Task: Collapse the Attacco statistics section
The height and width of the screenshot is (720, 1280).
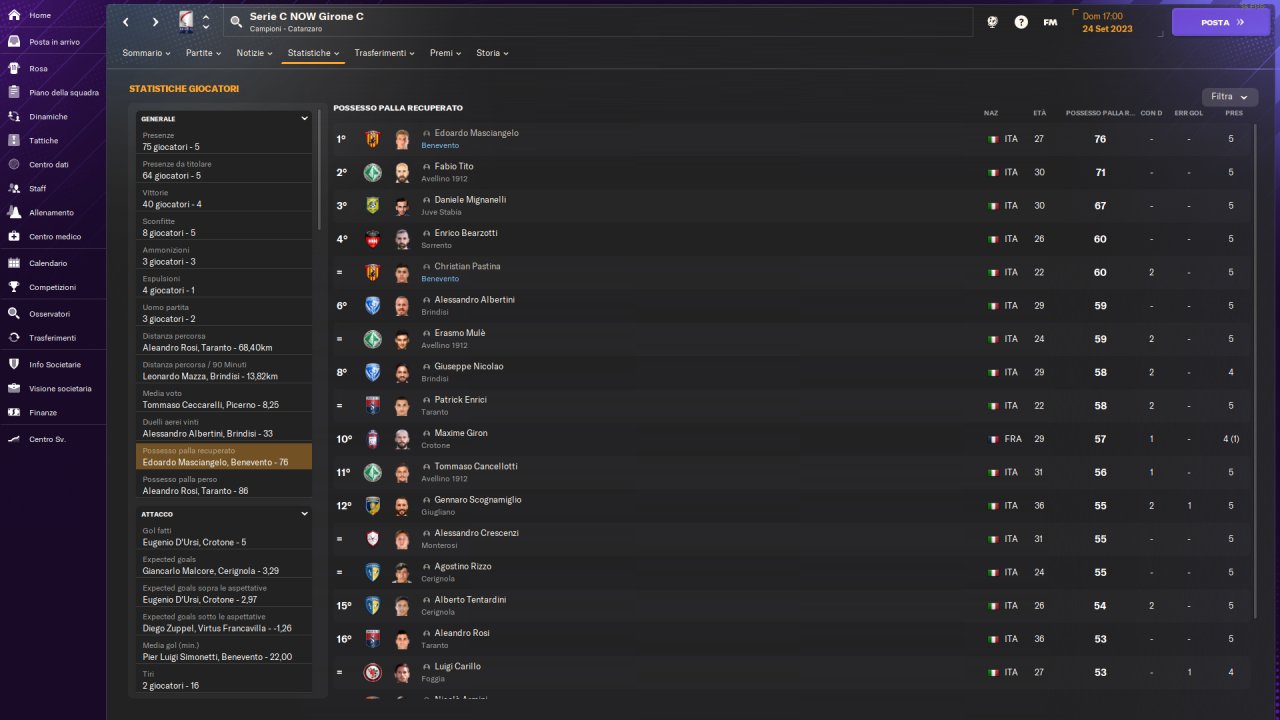Action: [304, 514]
